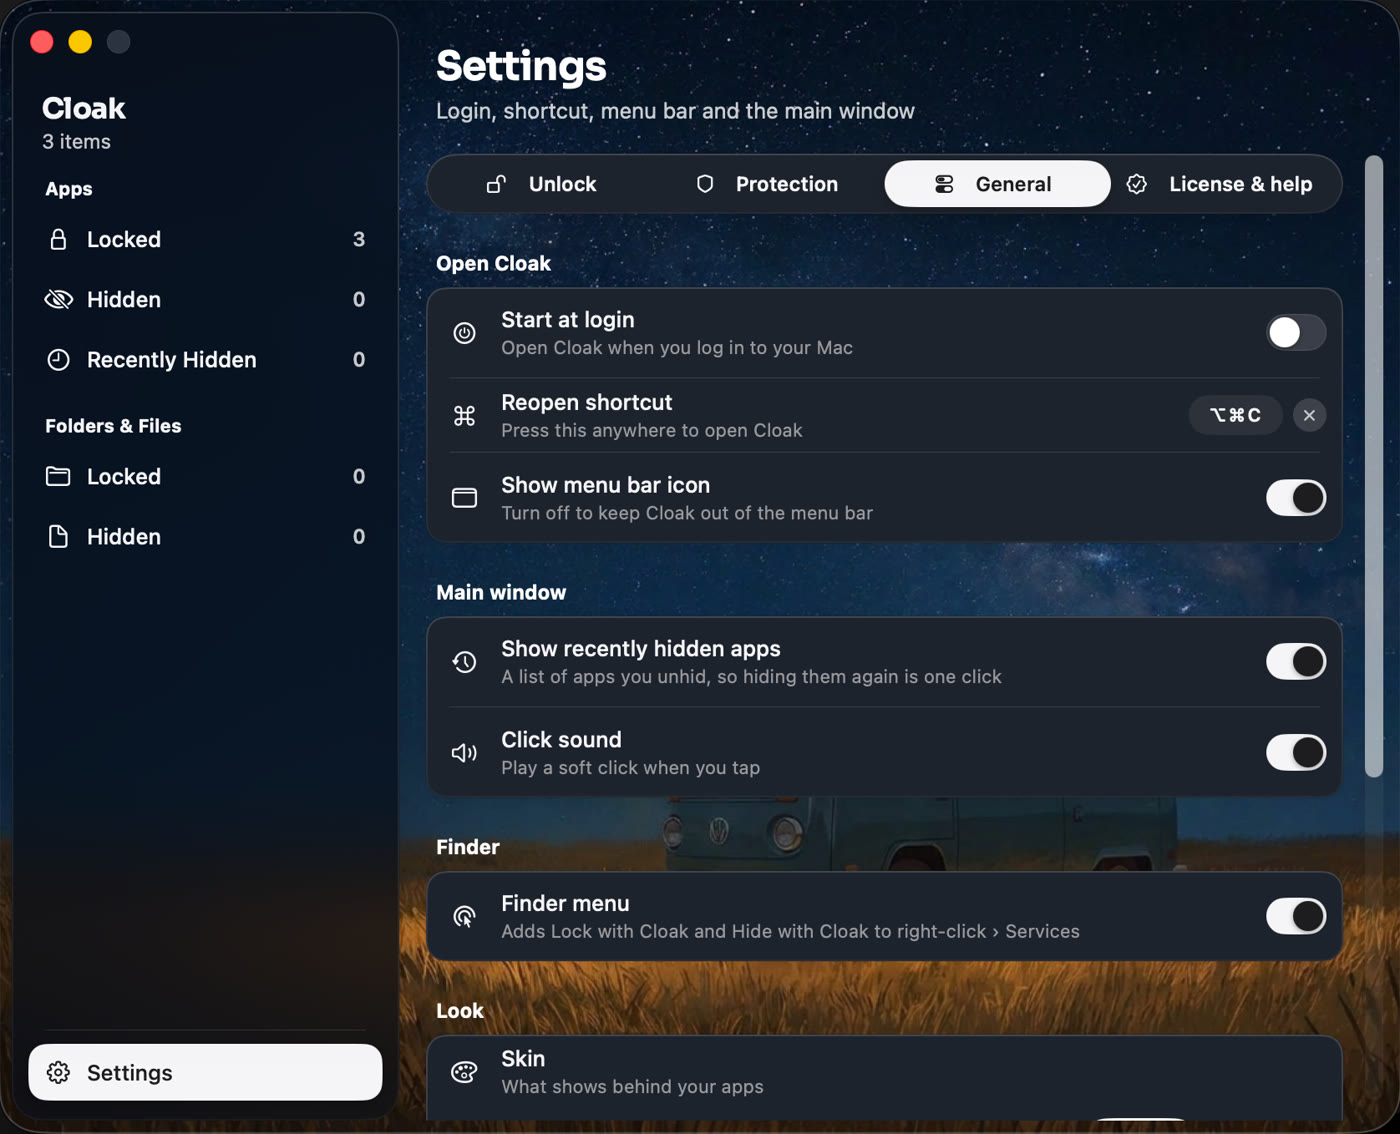Click "Press this anywhere to open Cloak" text
This screenshot has height=1134, width=1400.
[652, 431]
